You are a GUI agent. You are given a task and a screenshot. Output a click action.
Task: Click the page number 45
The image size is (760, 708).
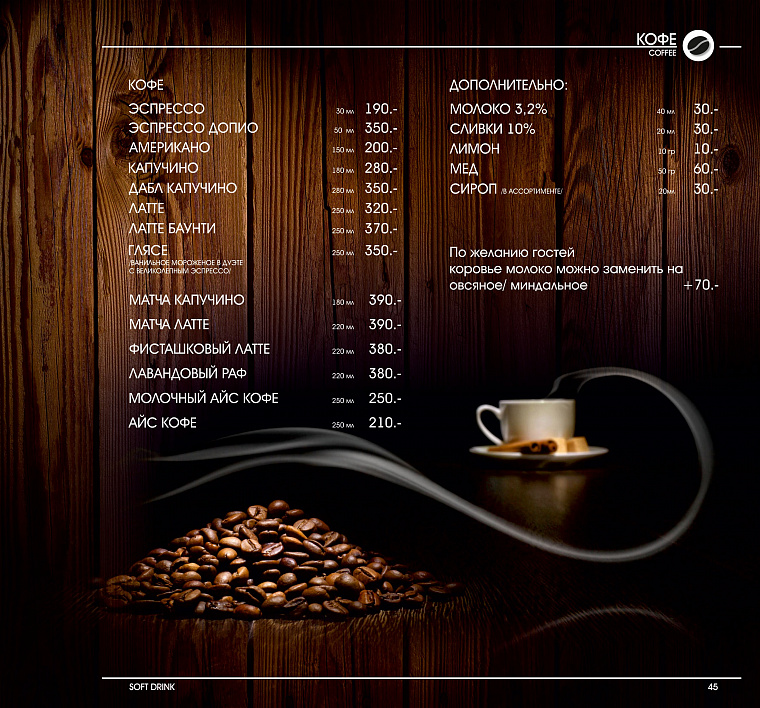712,687
